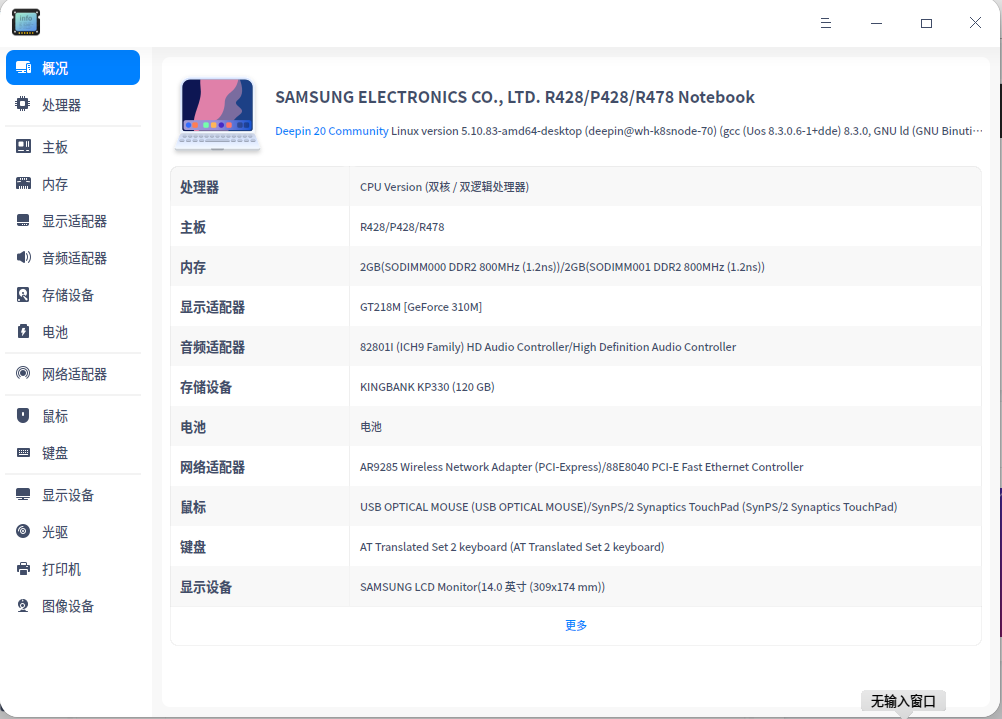Screen dimensions: 1002x719
Task: Choose 打印机 from the sidebar
Action: [x=73, y=569]
